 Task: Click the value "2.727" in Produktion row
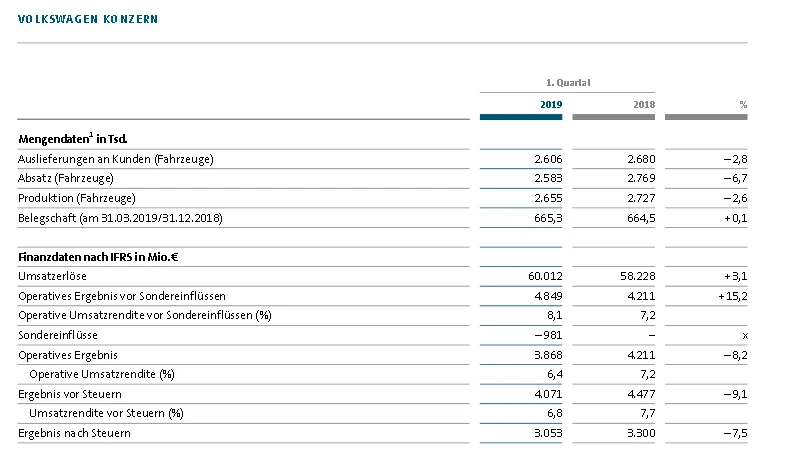point(641,198)
